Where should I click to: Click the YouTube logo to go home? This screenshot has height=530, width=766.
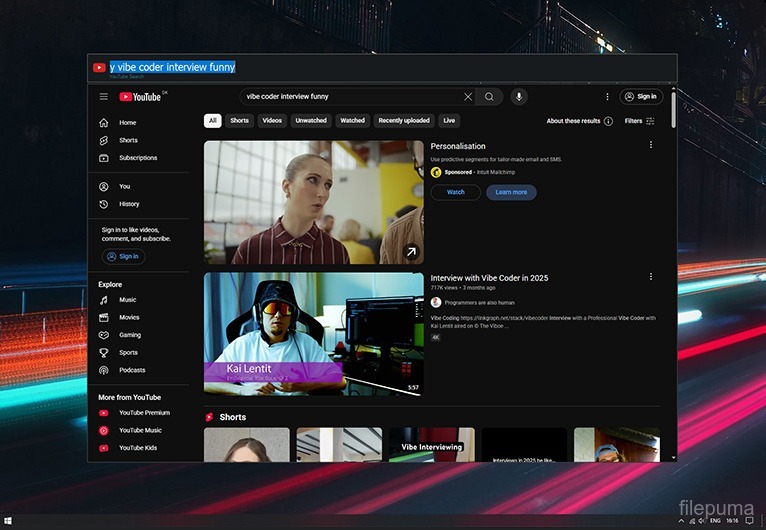click(141, 97)
